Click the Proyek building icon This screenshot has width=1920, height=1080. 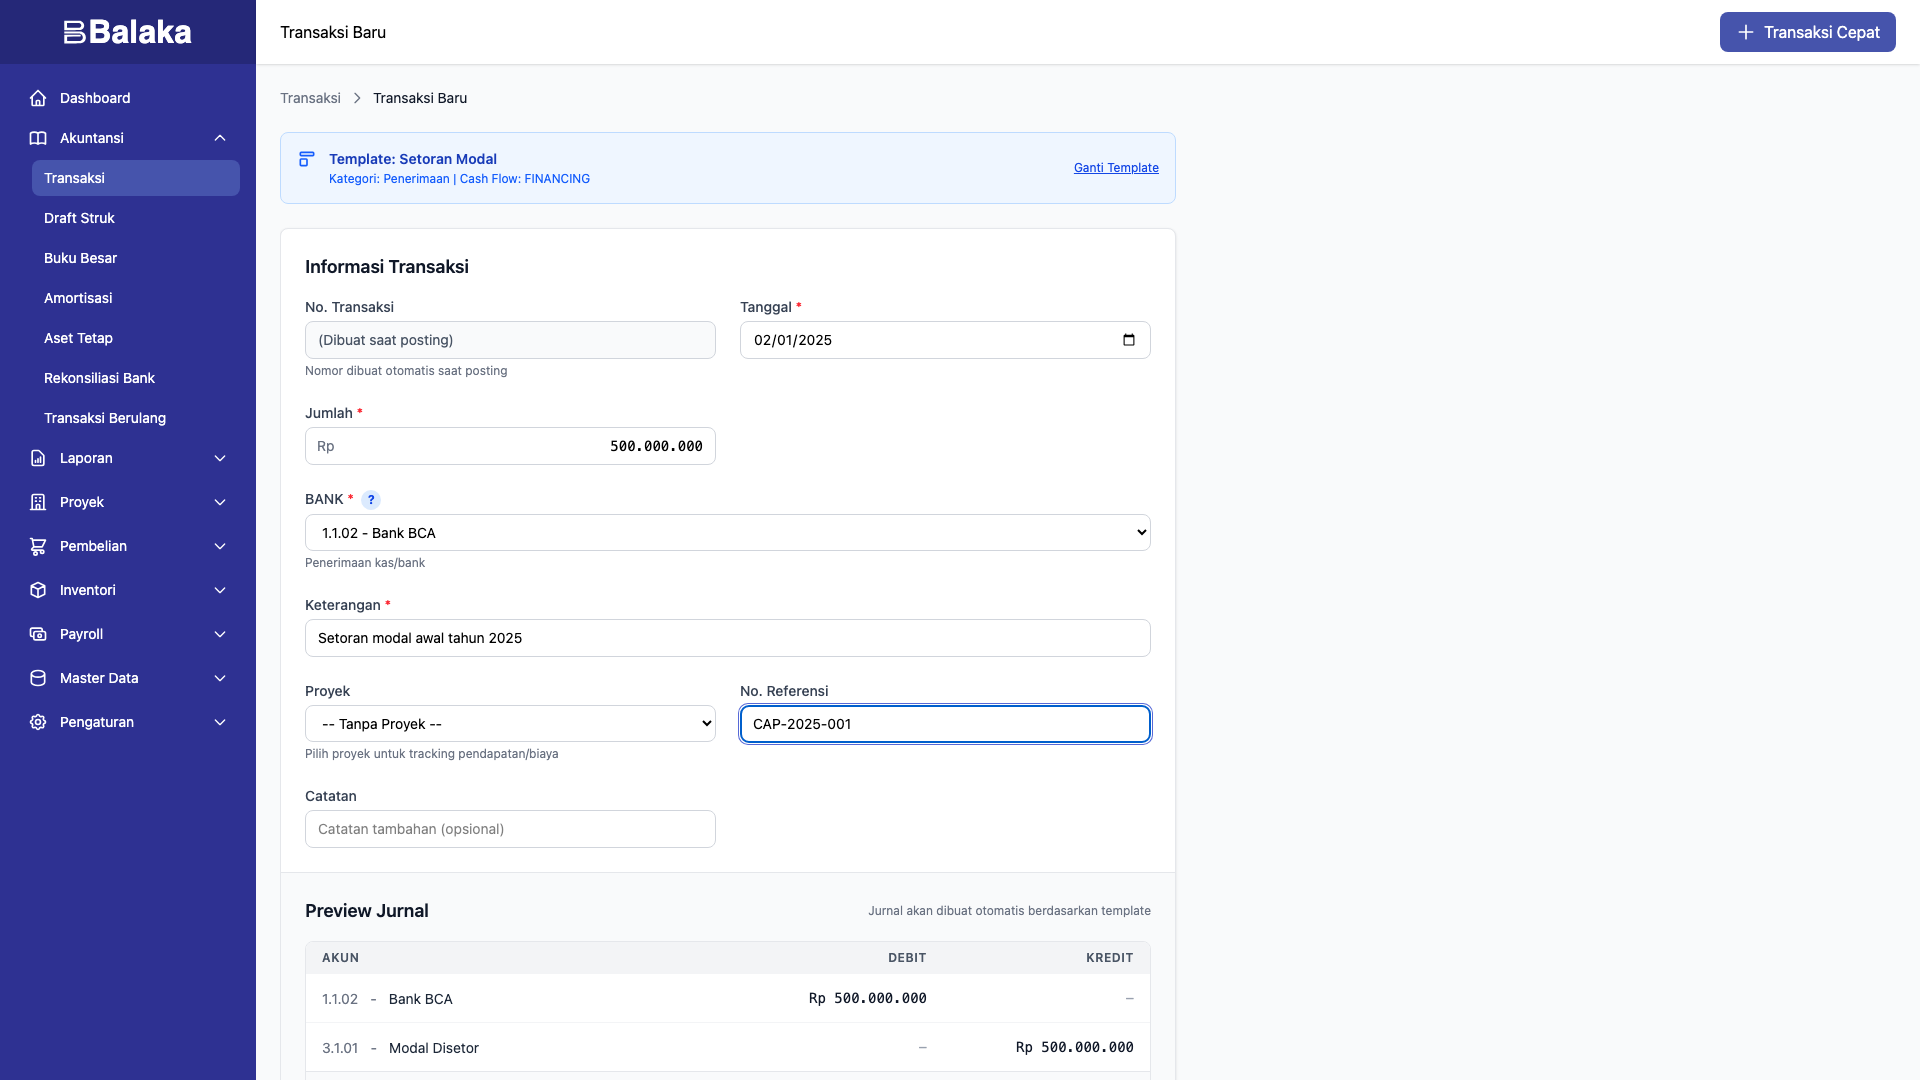[x=38, y=502]
